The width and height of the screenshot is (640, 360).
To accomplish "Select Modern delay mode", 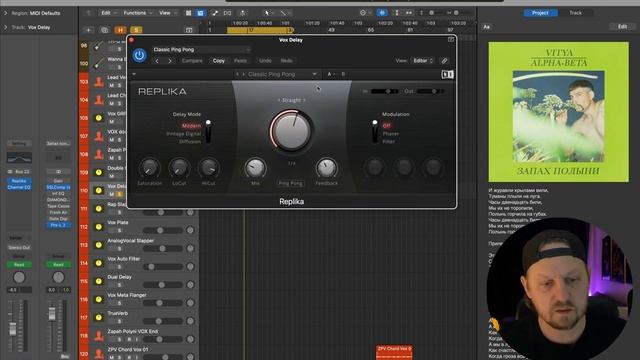I will coord(191,126).
